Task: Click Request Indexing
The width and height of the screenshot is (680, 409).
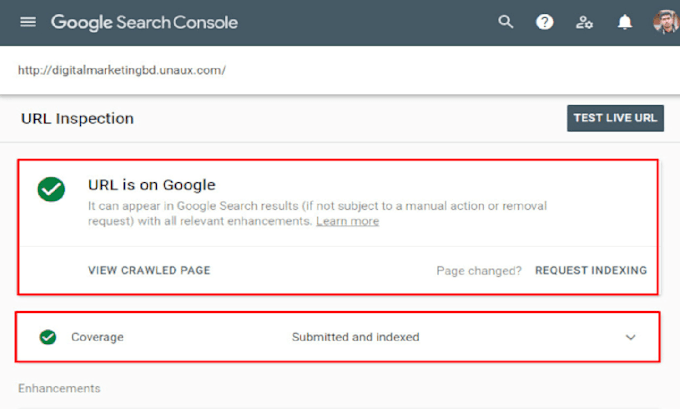Action: tap(591, 270)
